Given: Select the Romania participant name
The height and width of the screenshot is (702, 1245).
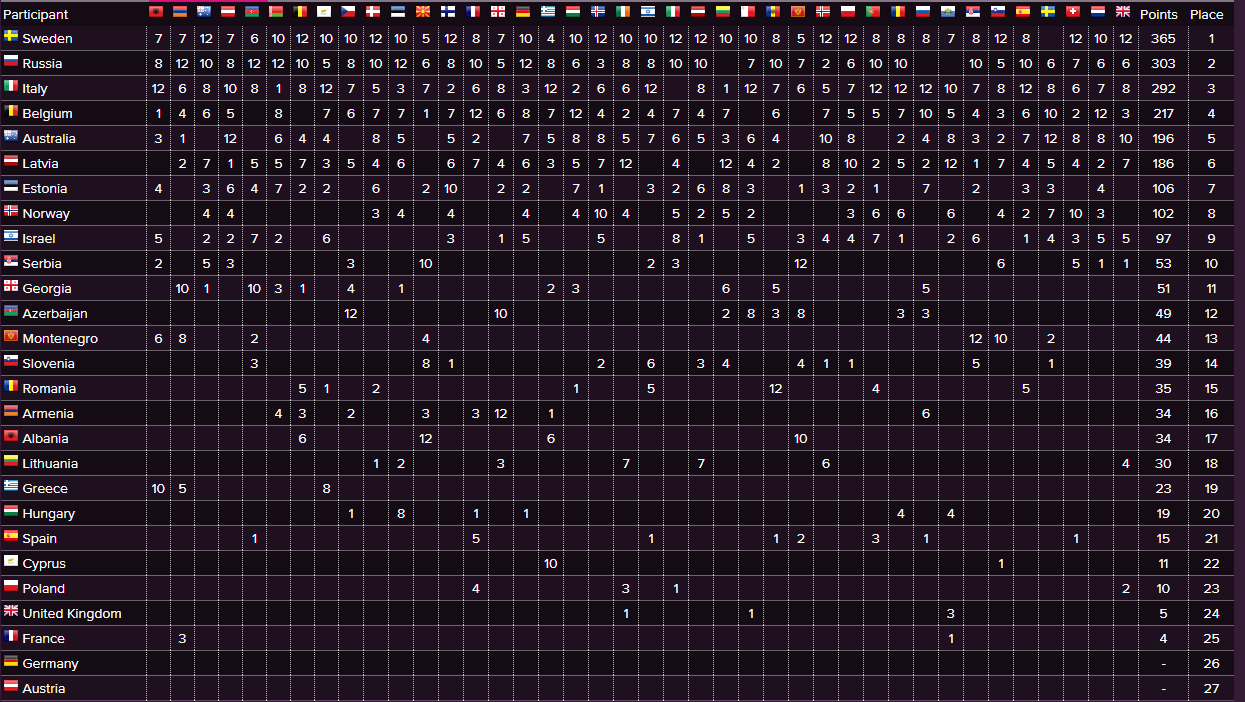Looking at the screenshot, I should (49, 388).
